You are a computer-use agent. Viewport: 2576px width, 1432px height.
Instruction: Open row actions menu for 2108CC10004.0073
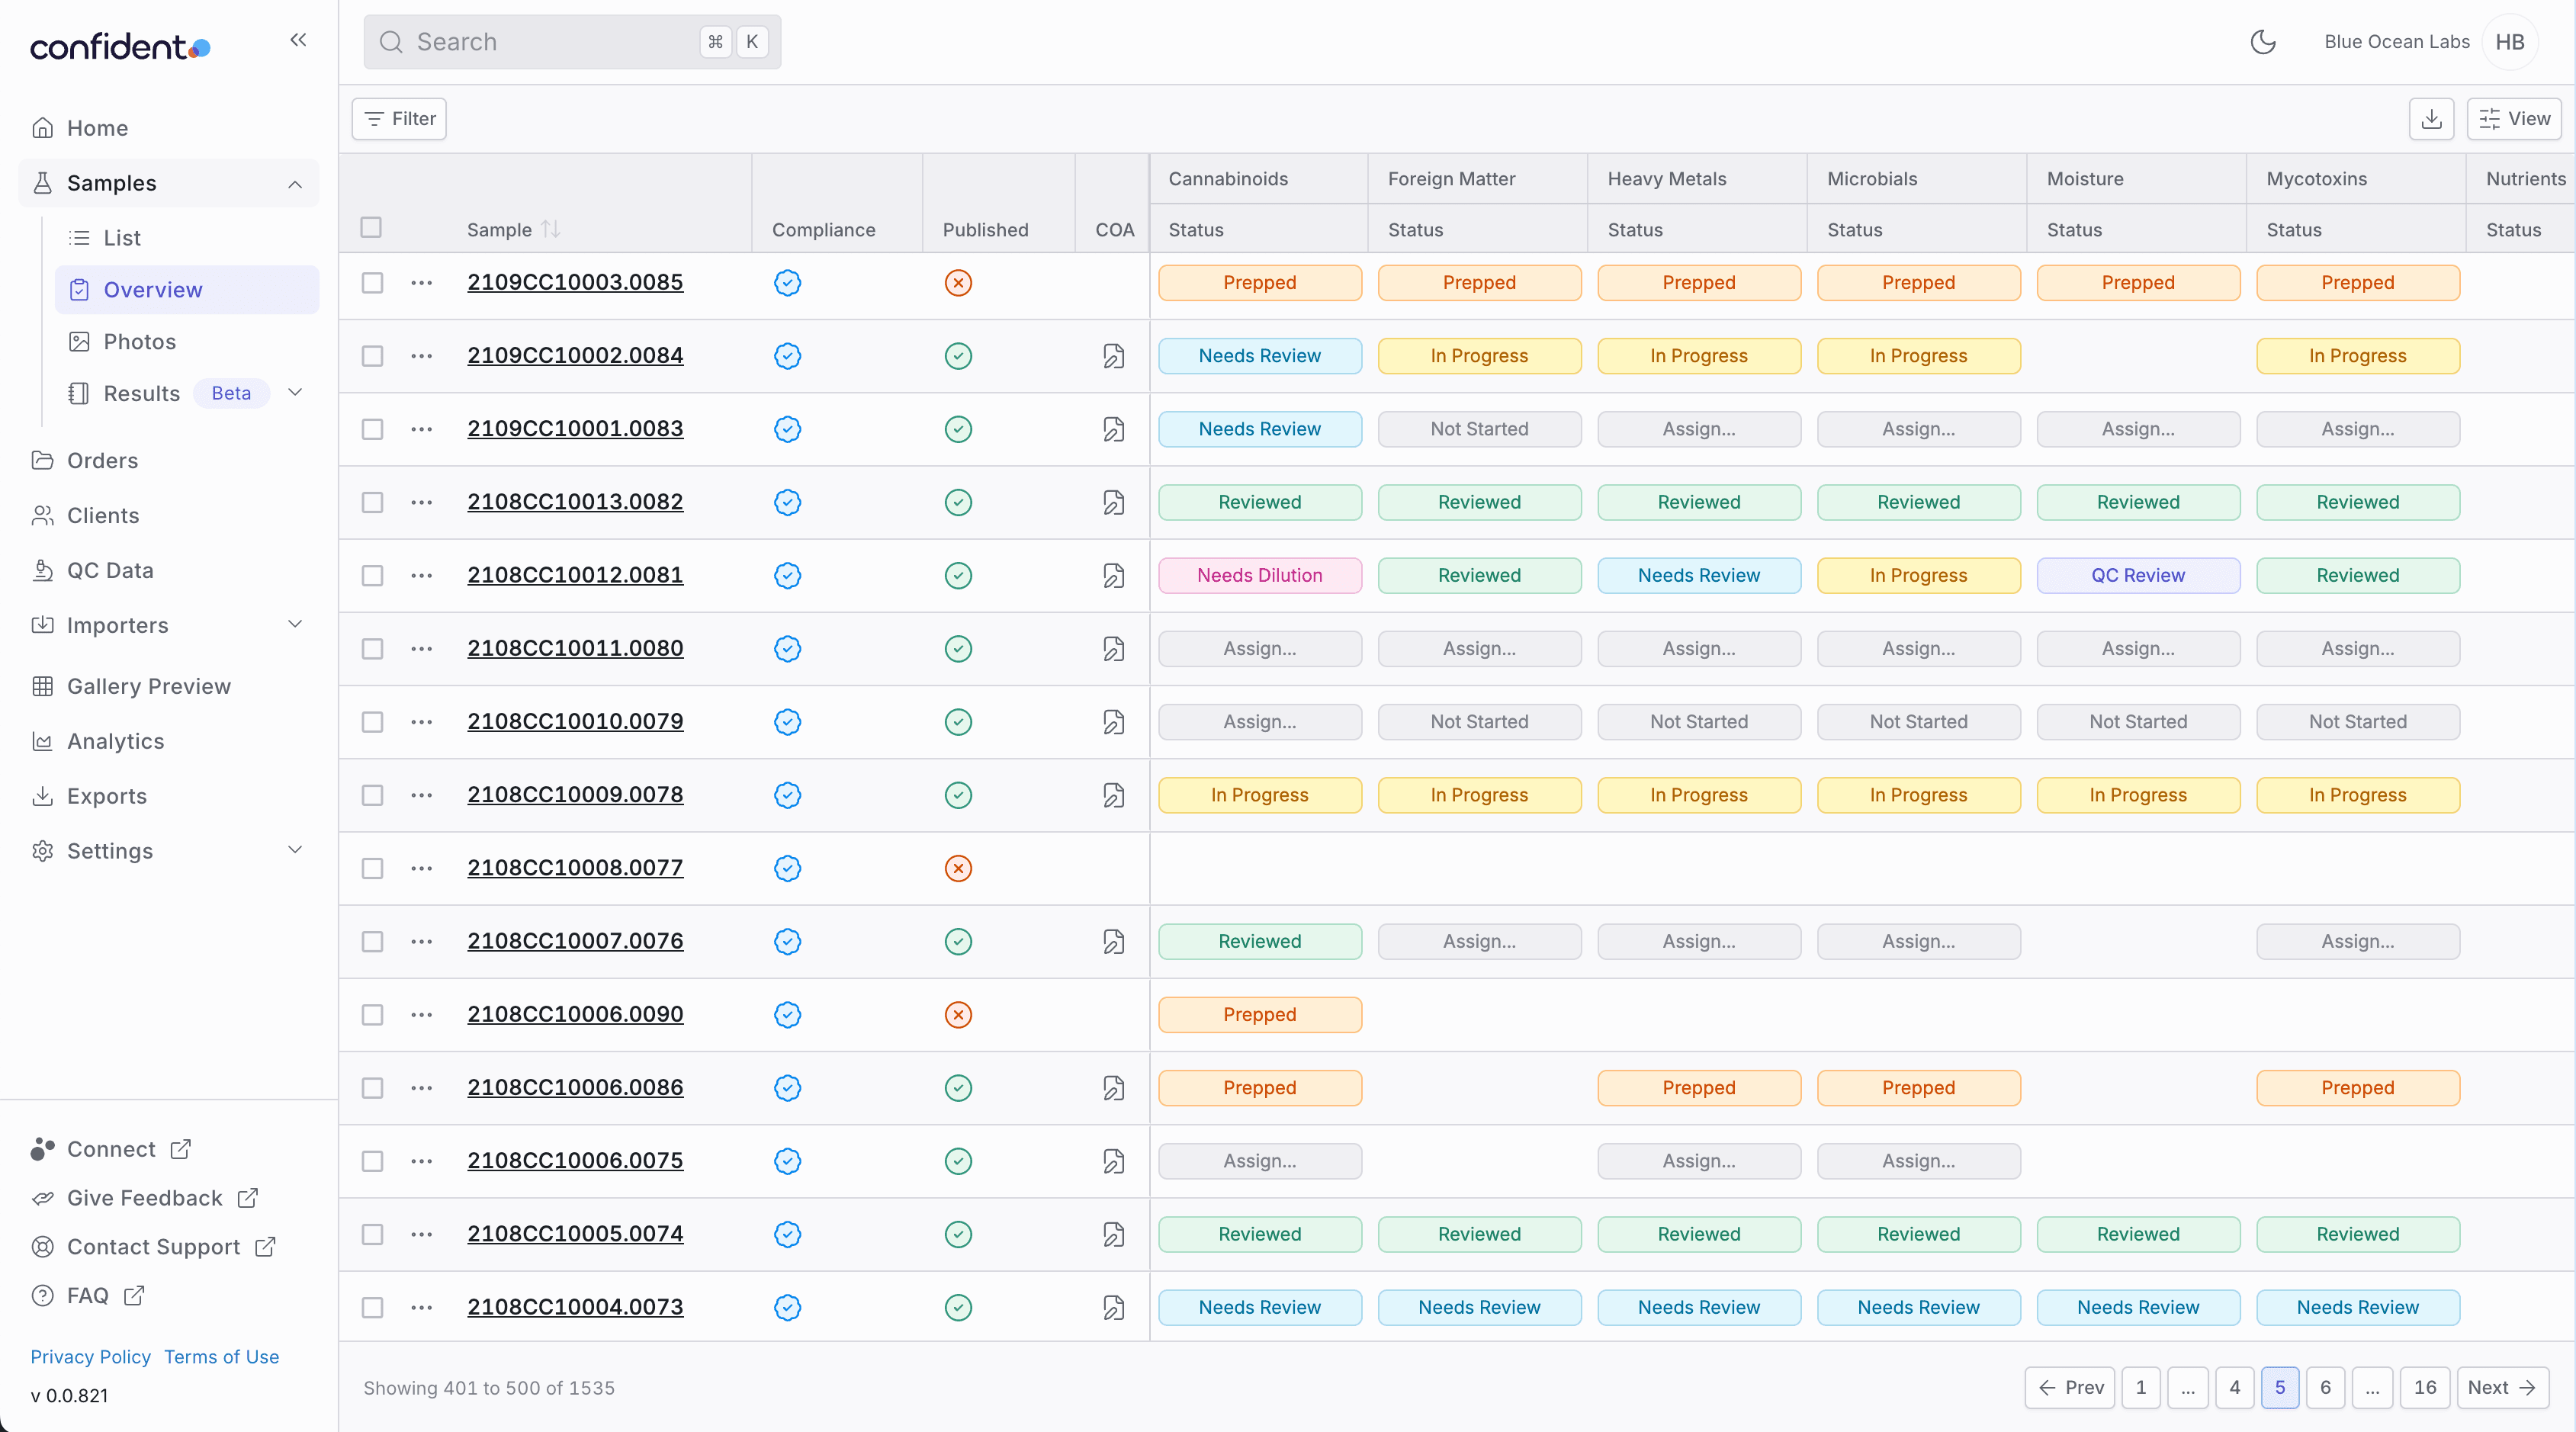(x=422, y=1307)
